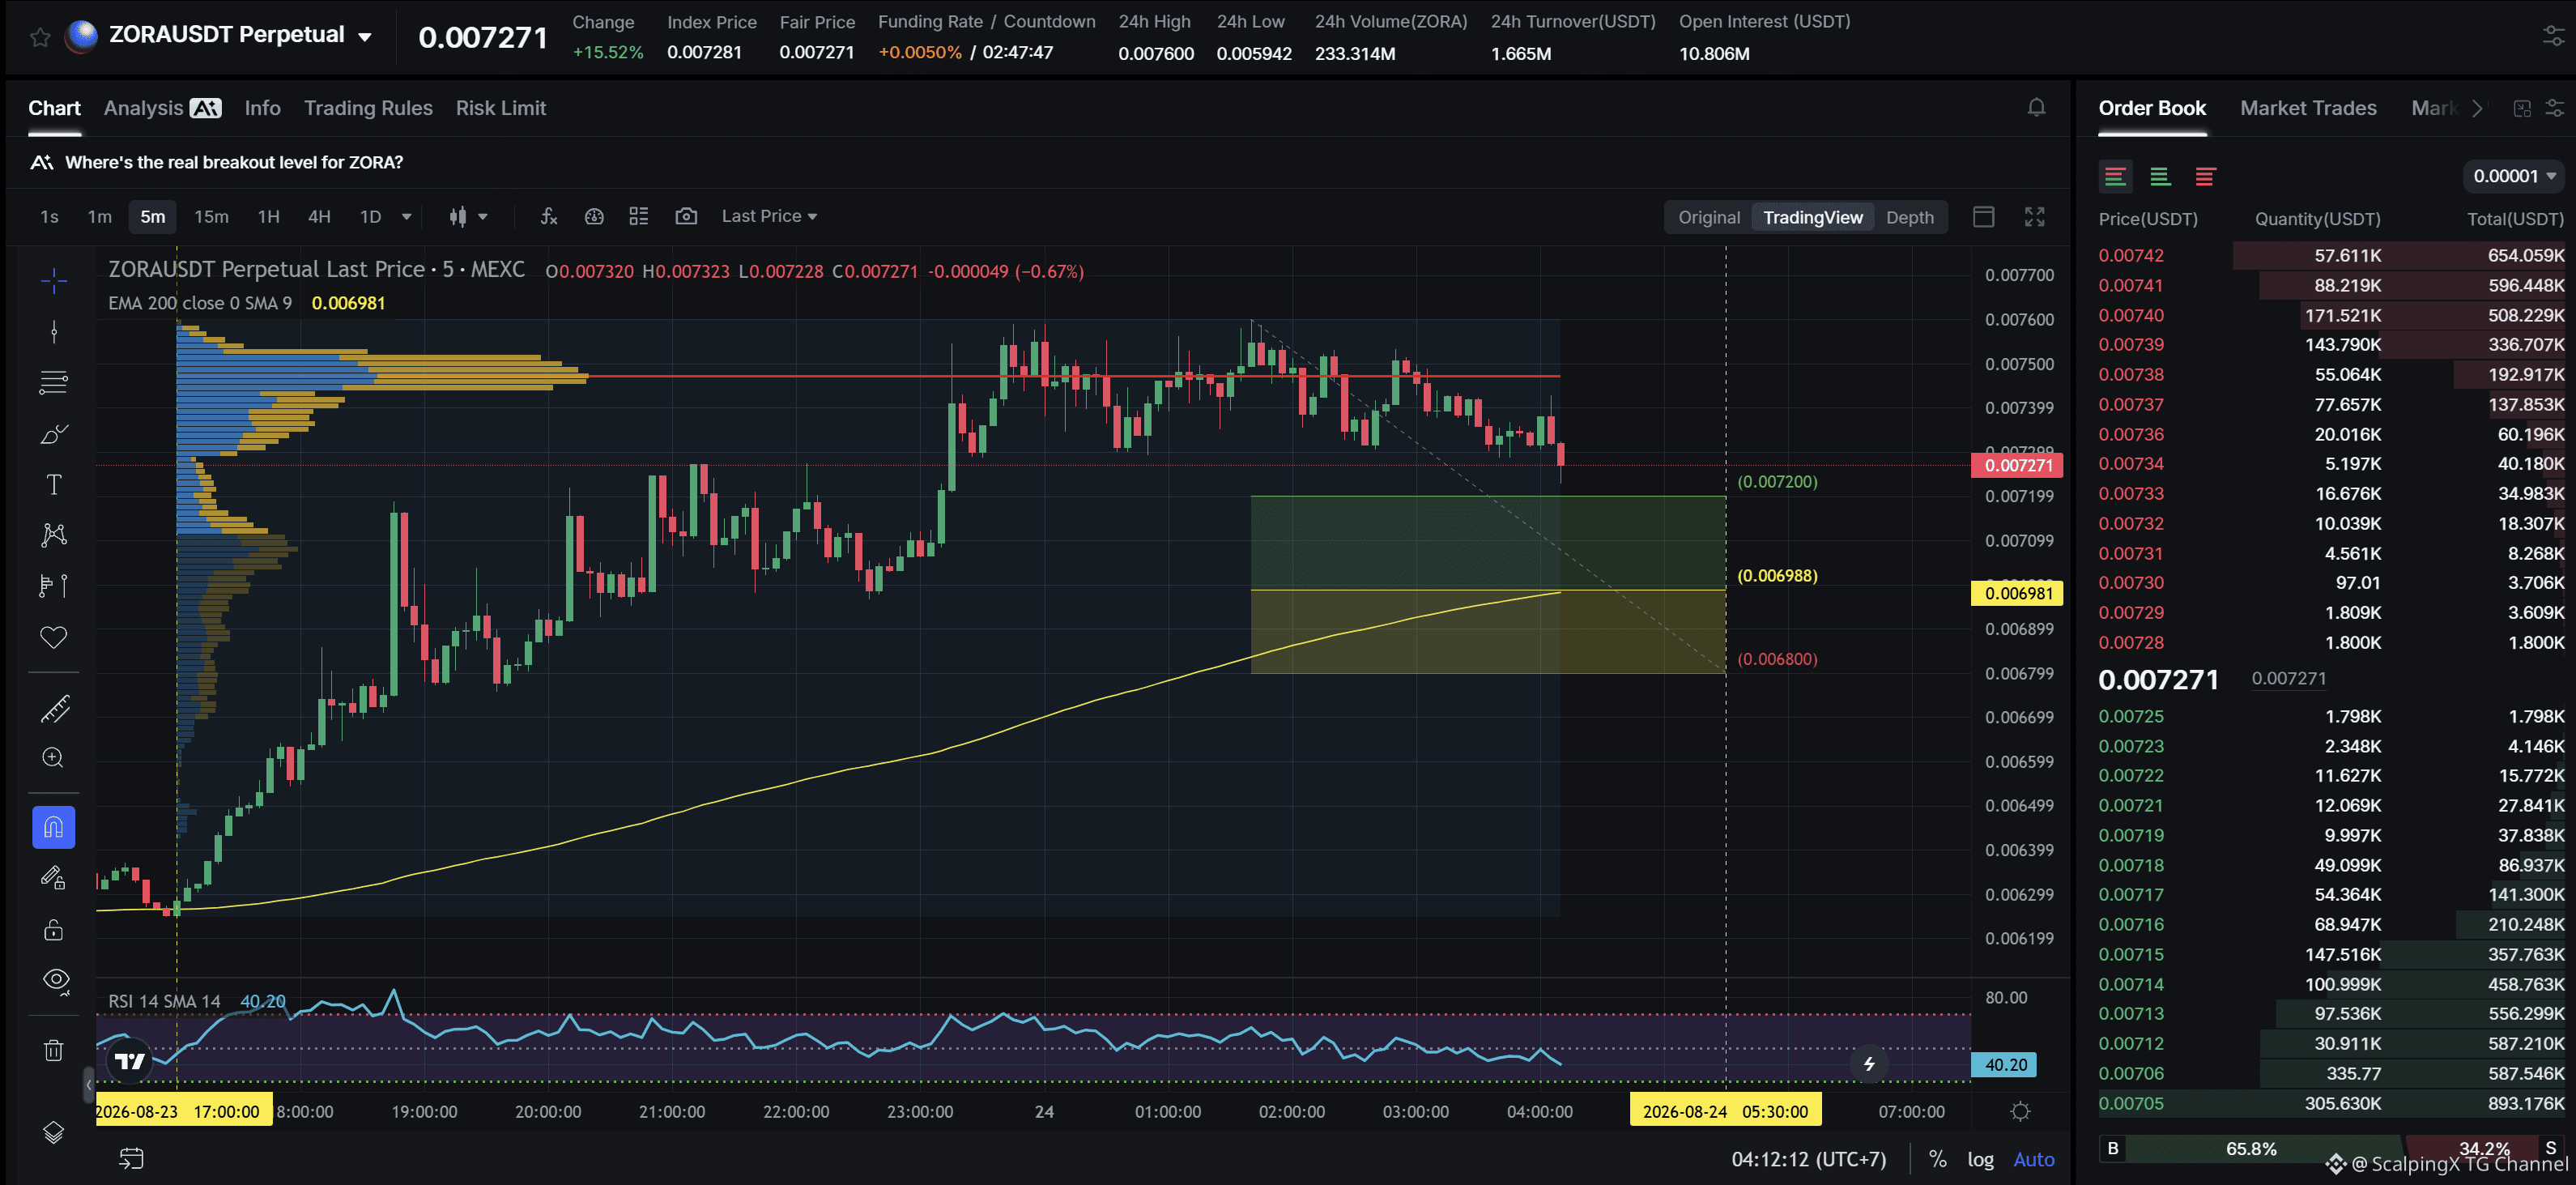Screen dimensions: 2576x1185
Task: Add ZORAUSDT to favorites with the star icon
Action: click(40, 37)
